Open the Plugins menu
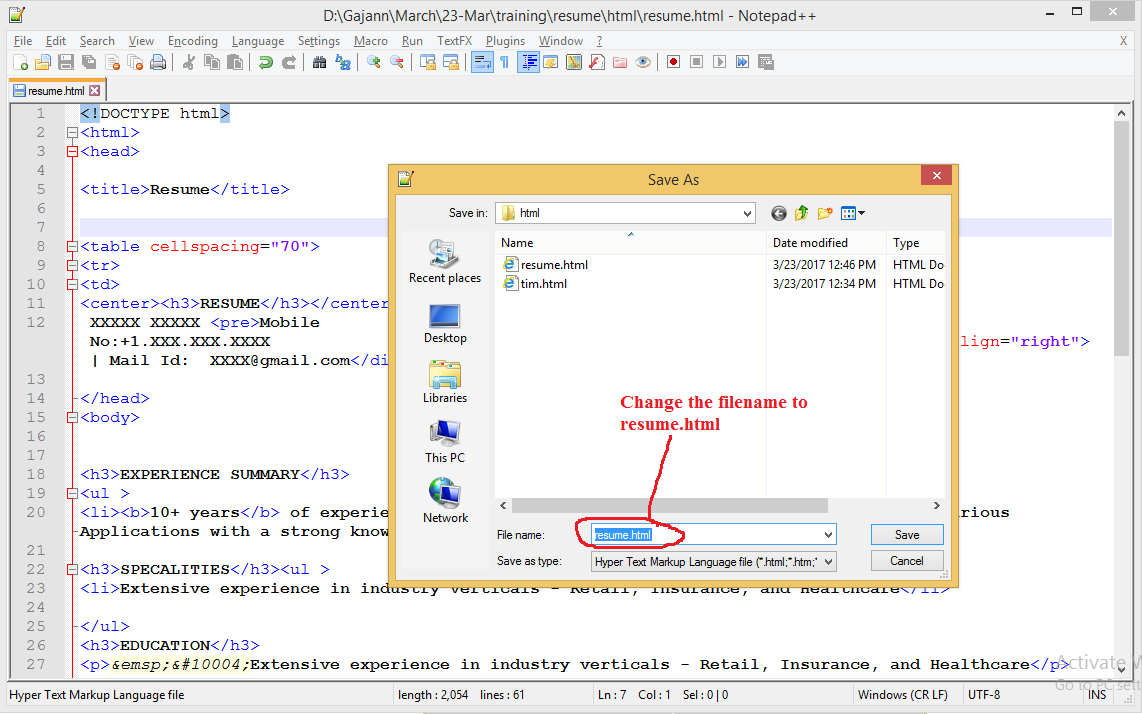Viewport: 1142px width, 714px height. (x=505, y=41)
